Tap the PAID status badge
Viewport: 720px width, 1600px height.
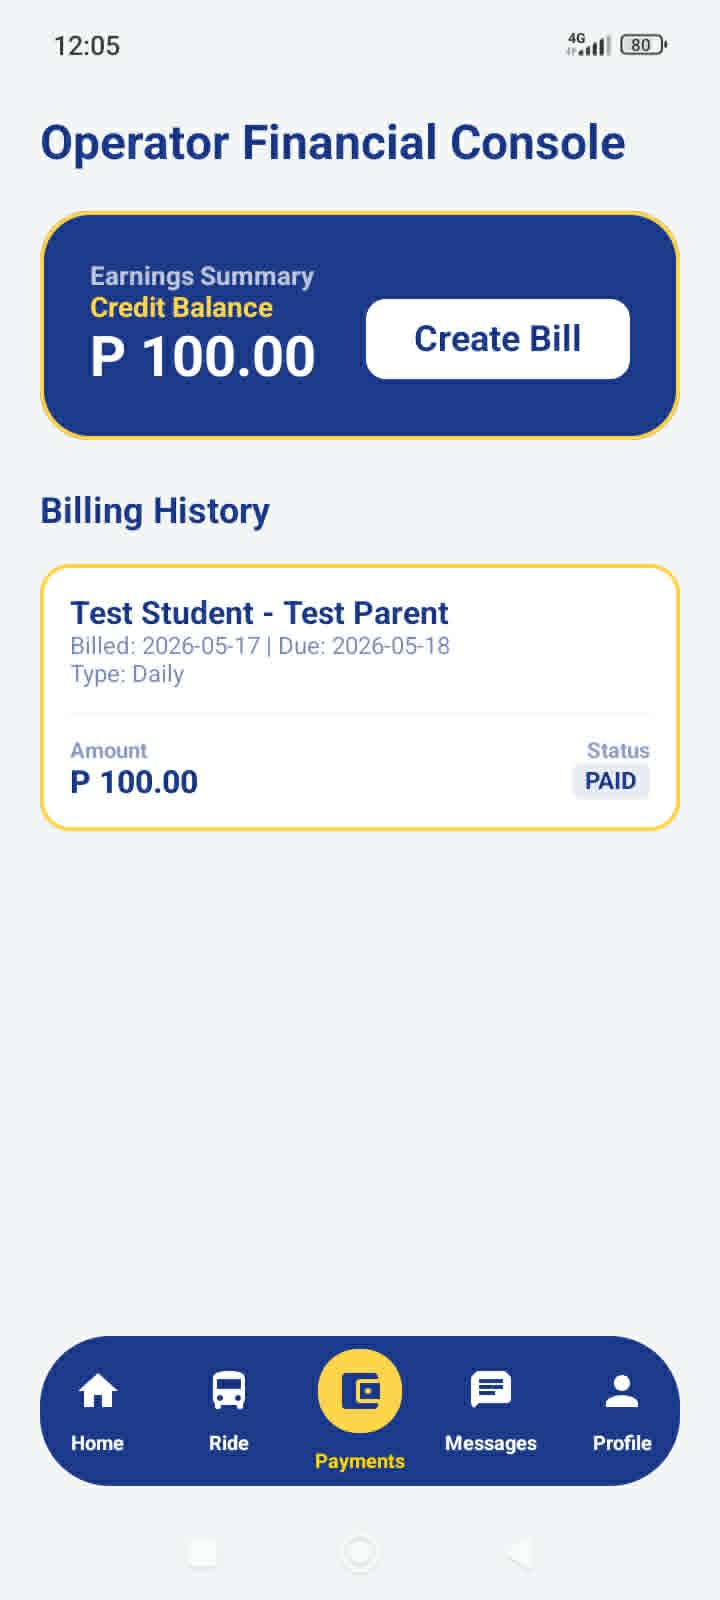click(611, 781)
